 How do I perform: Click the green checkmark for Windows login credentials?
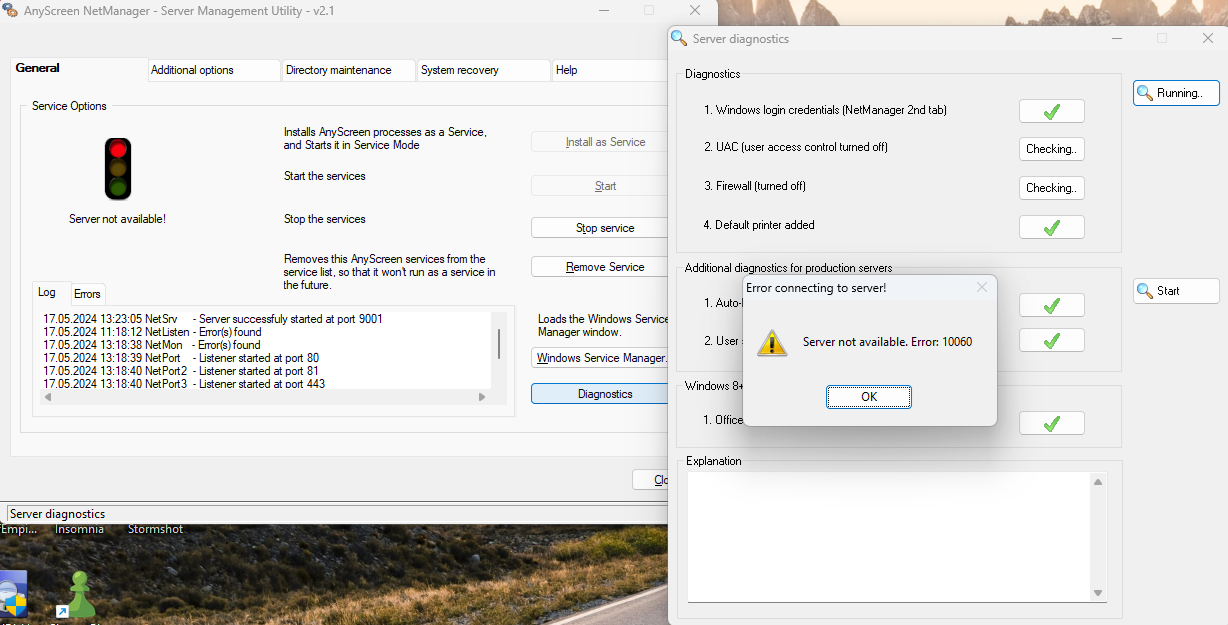(x=1051, y=111)
